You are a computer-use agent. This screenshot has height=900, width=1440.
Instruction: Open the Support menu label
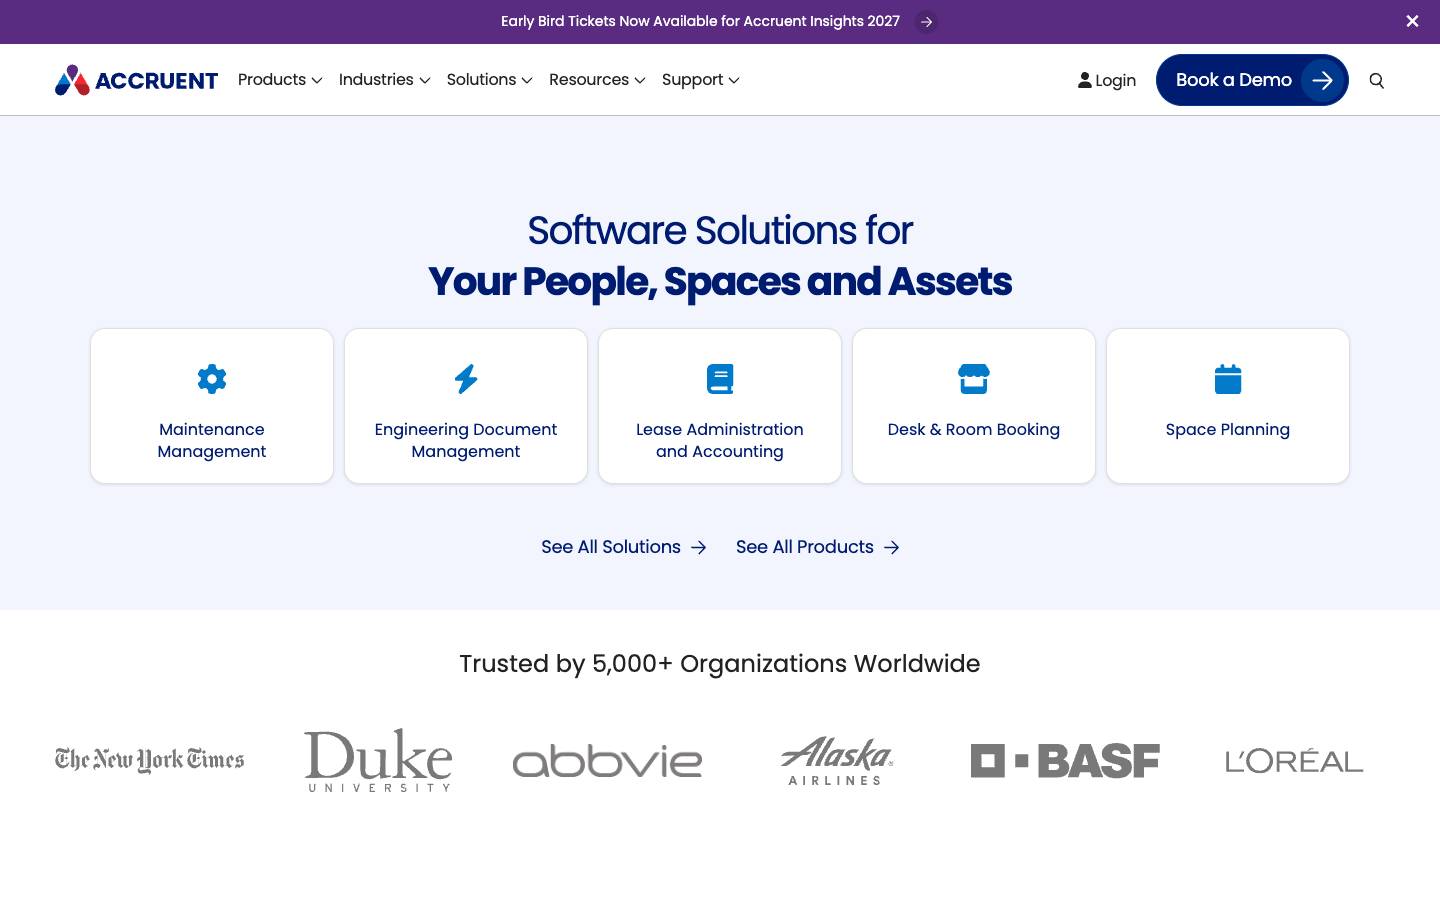pos(692,80)
